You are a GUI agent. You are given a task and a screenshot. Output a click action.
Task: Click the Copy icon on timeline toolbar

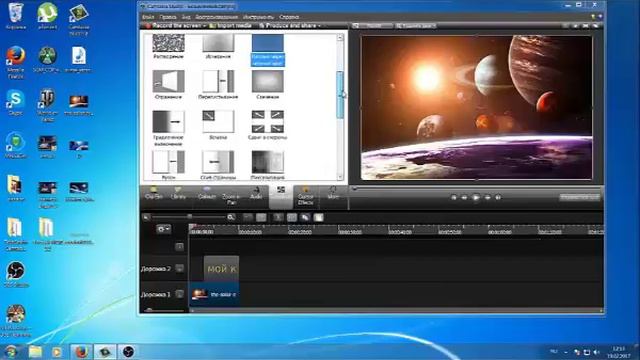pos(305,217)
